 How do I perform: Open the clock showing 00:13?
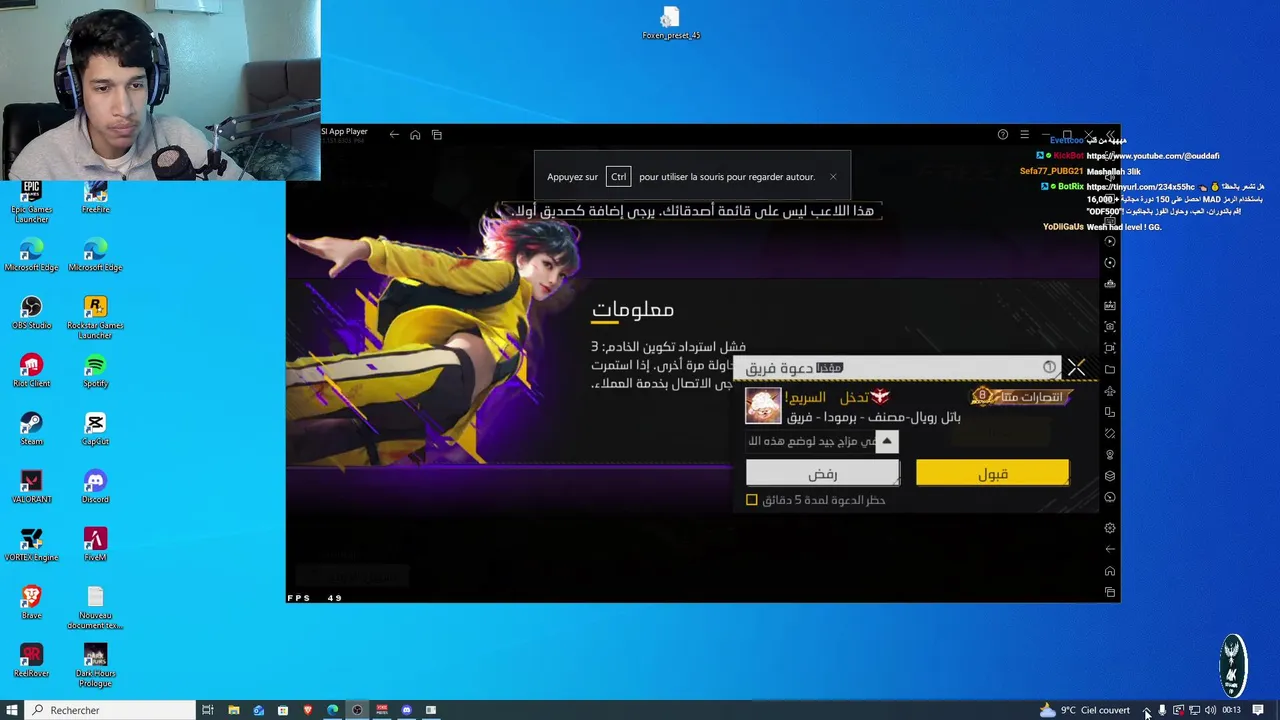point(1231,710)
